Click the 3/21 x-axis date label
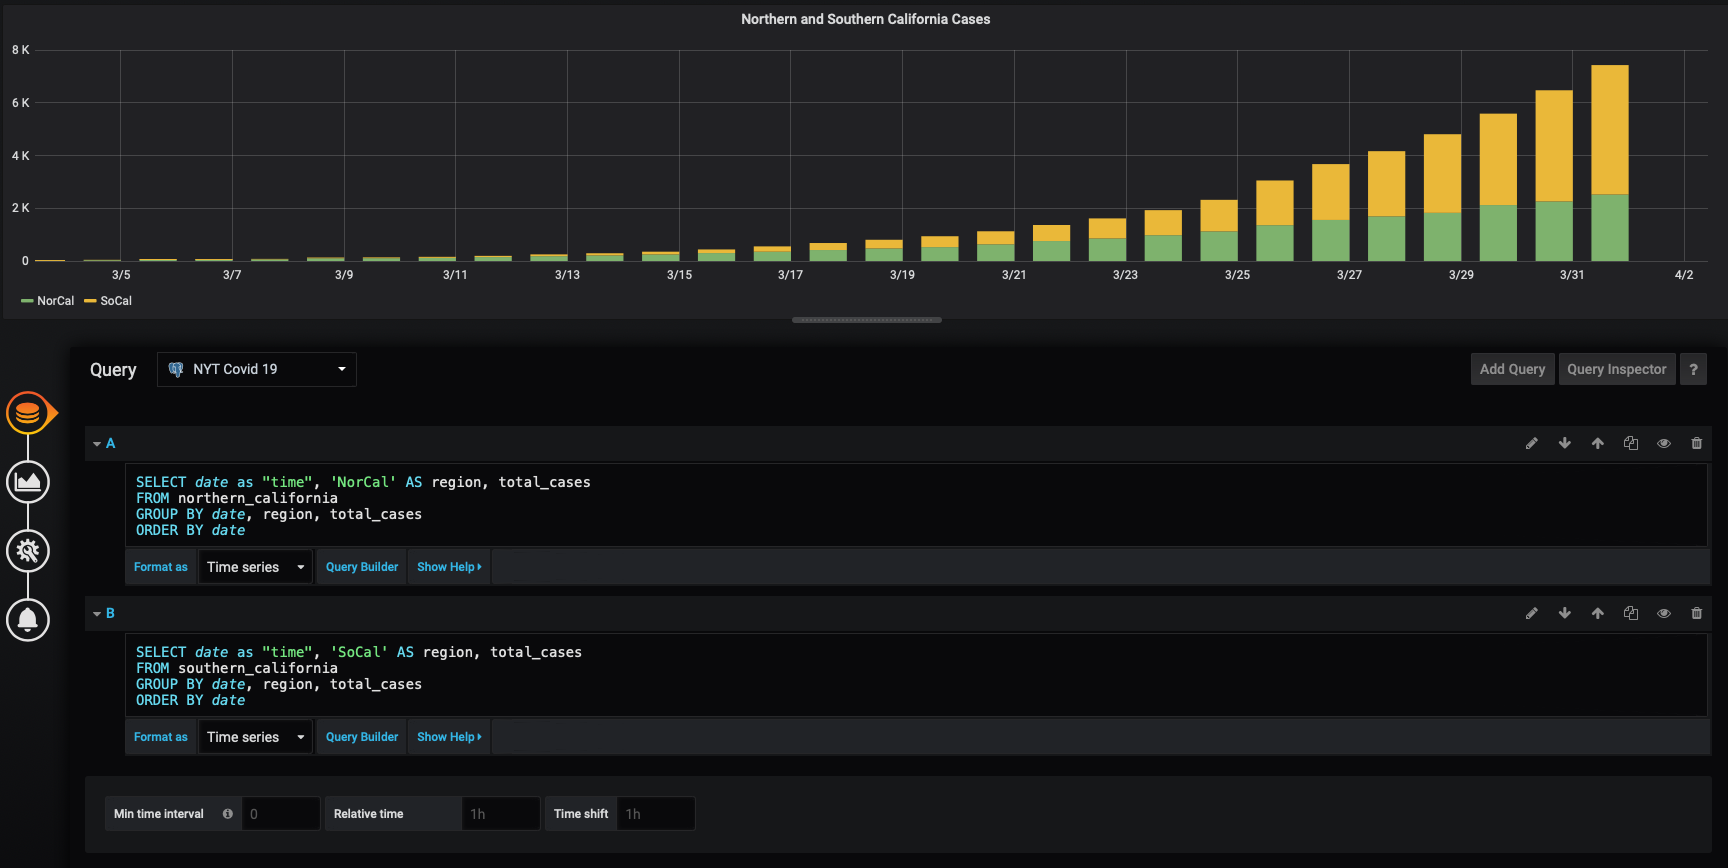Image resolution: width=1728 pixels, height=868 pixels. pos(1014,275)
